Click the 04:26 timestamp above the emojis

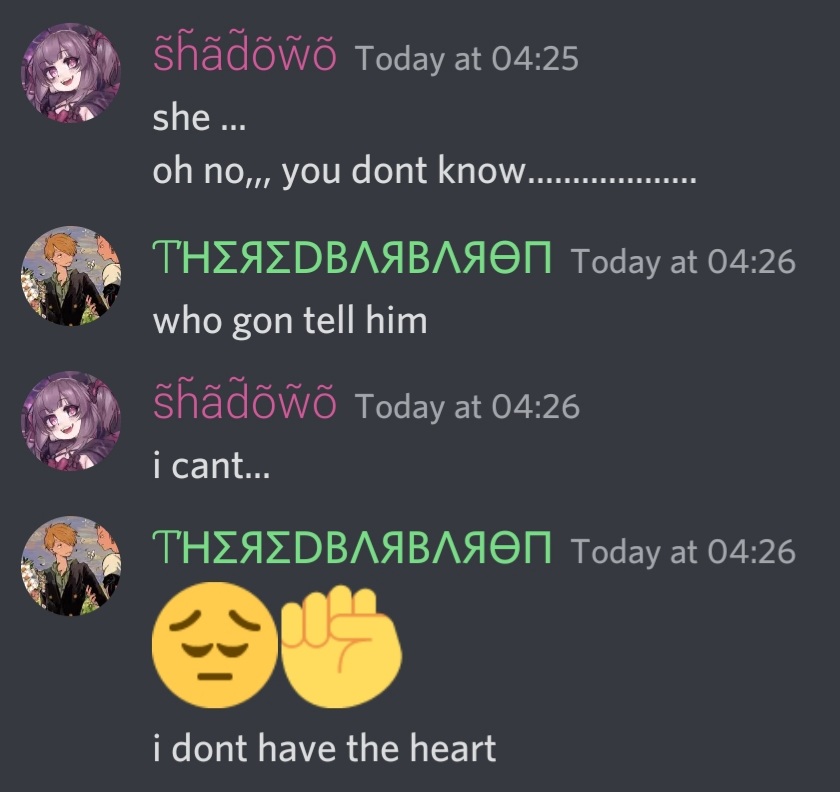[684, 552]
